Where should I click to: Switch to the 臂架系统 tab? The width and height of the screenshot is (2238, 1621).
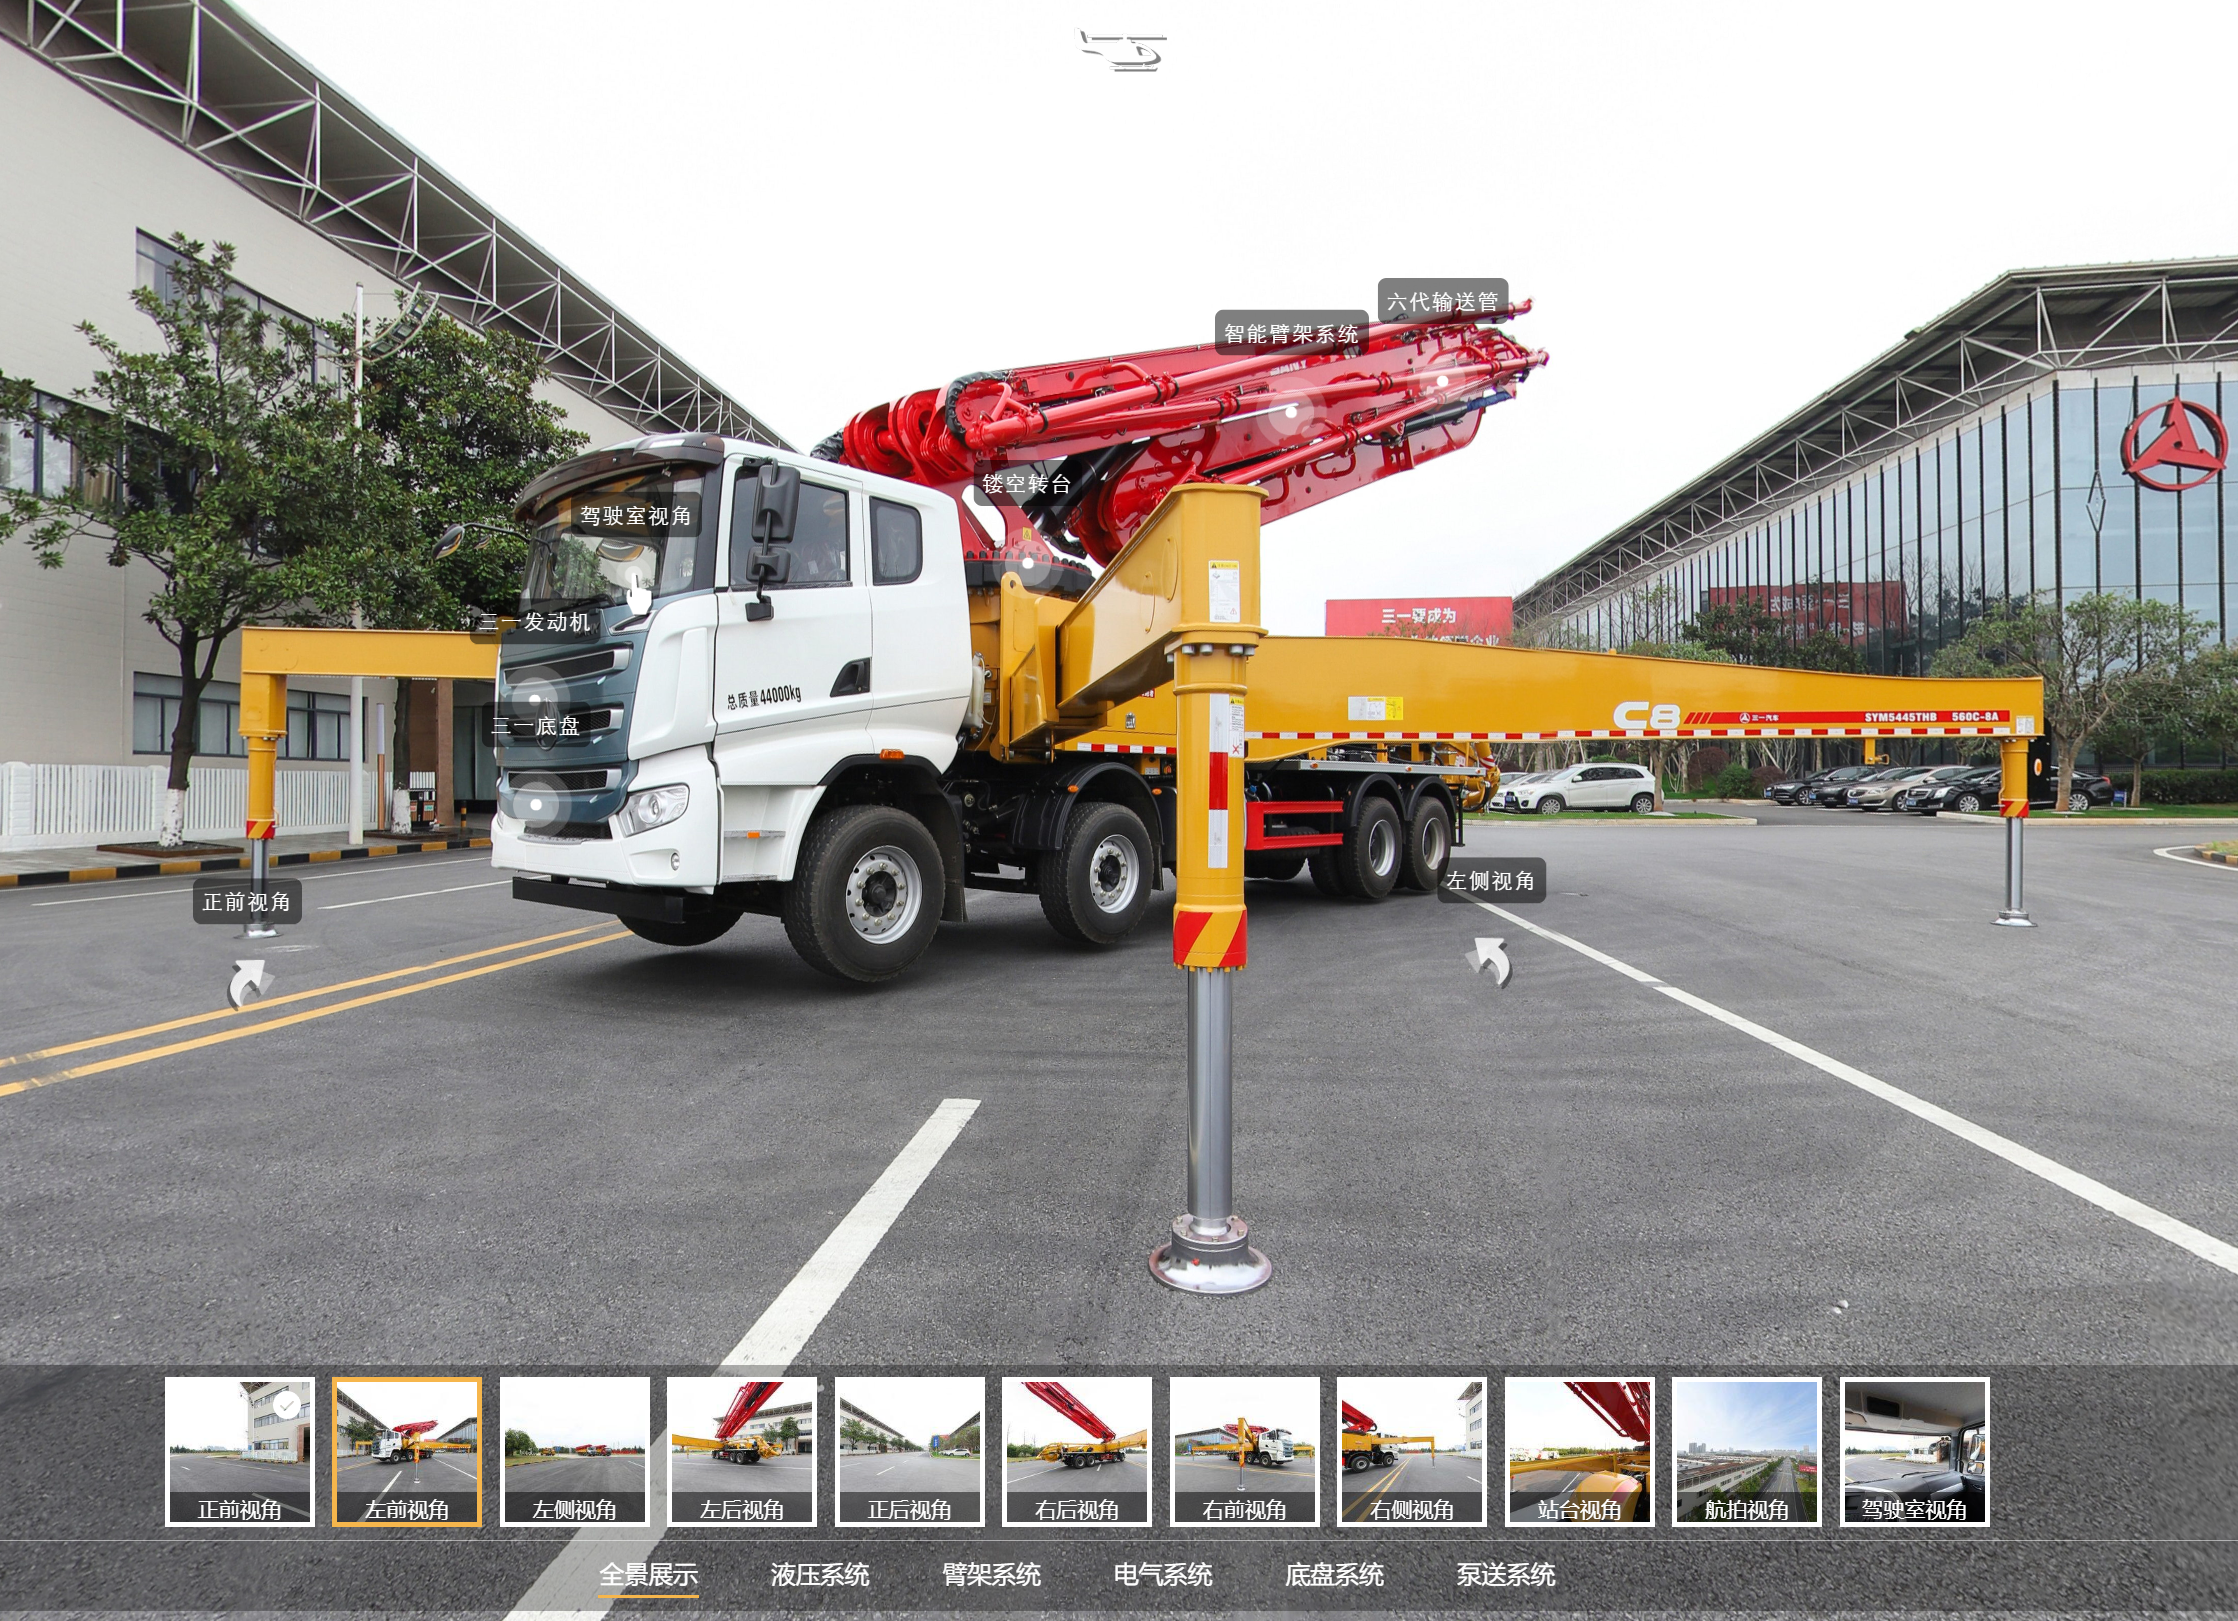[991, 1575]
